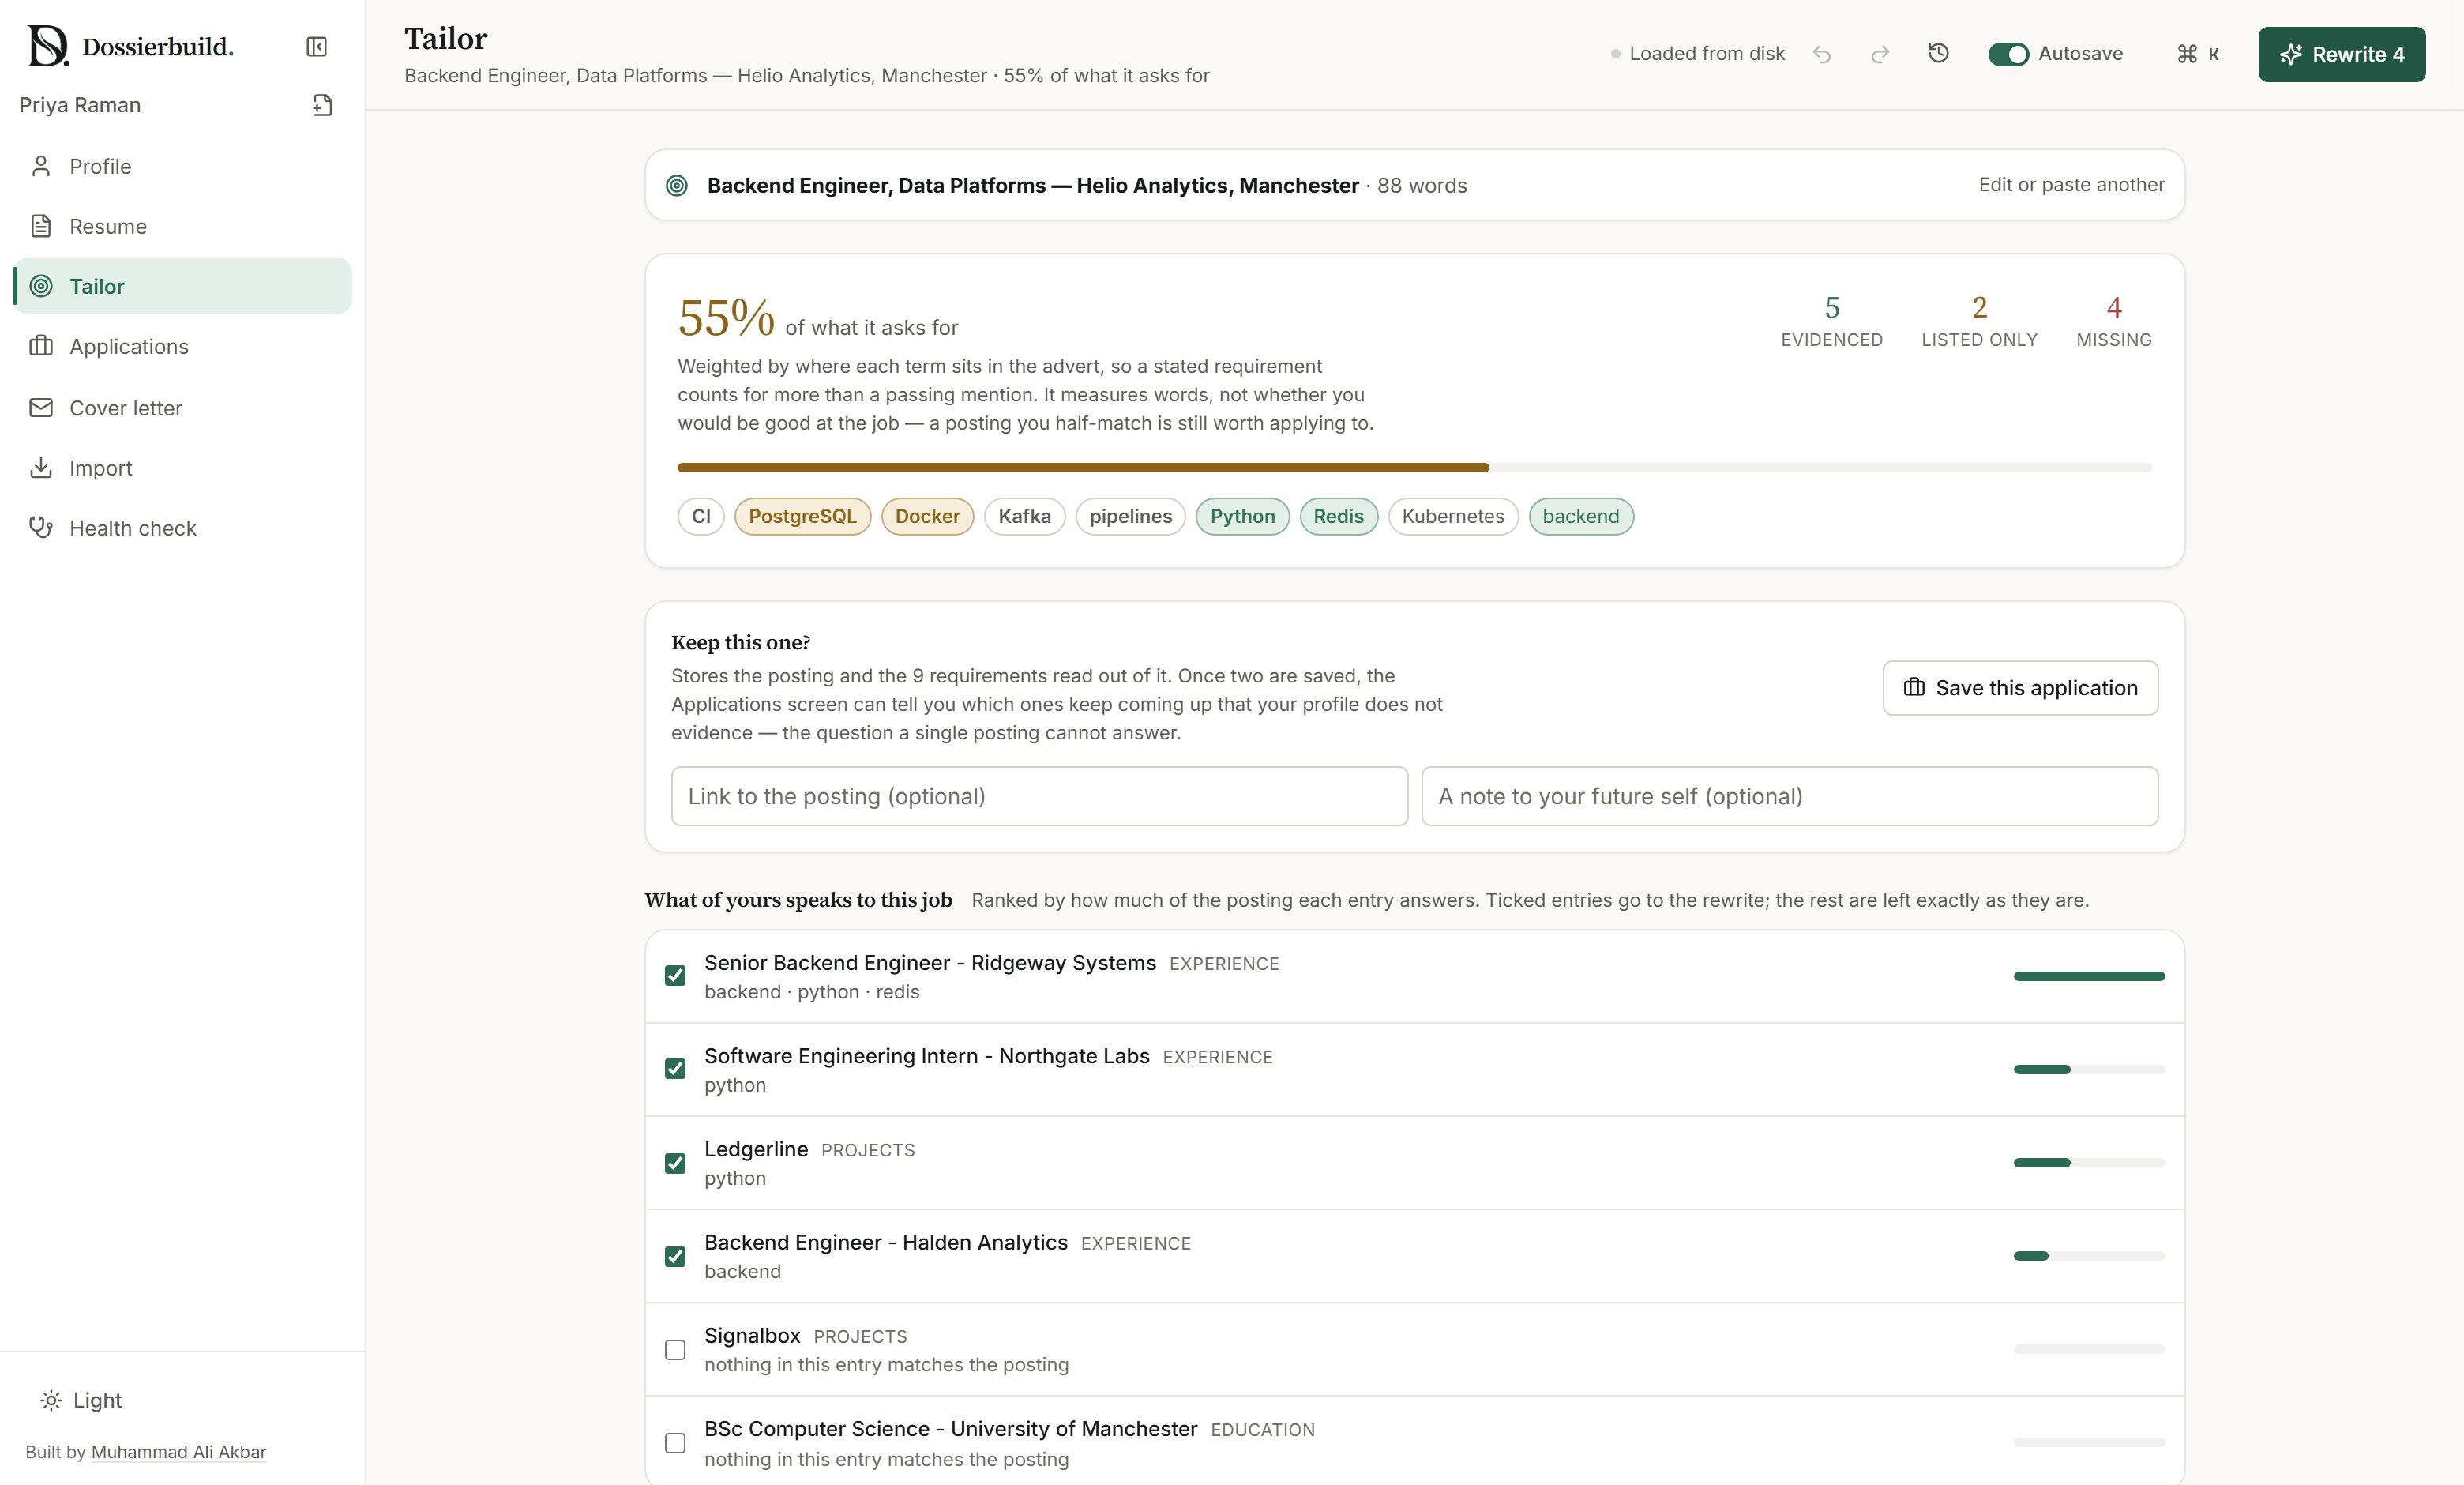Click the CI keyword chip
Image resolution: width=2464 pixels, height=1485 pixels.
701,516
